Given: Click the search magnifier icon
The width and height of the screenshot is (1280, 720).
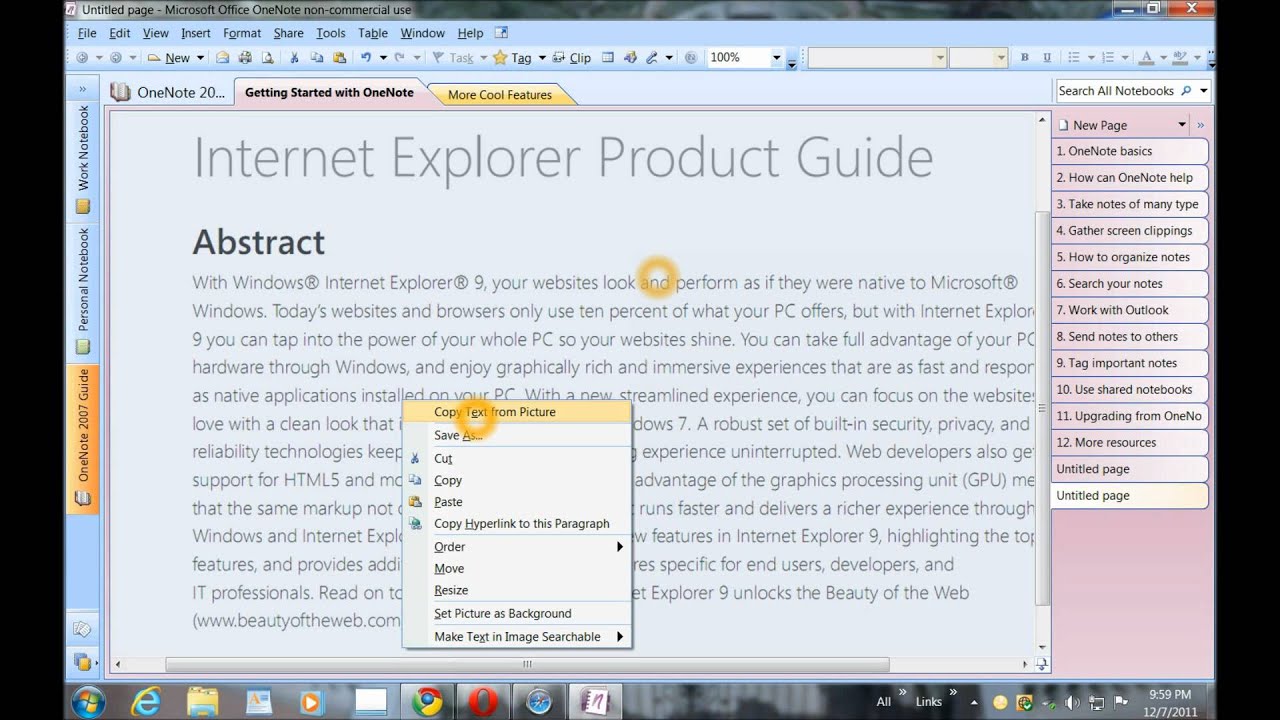Looking at the screenshot, I should (x=1186, y=91).
